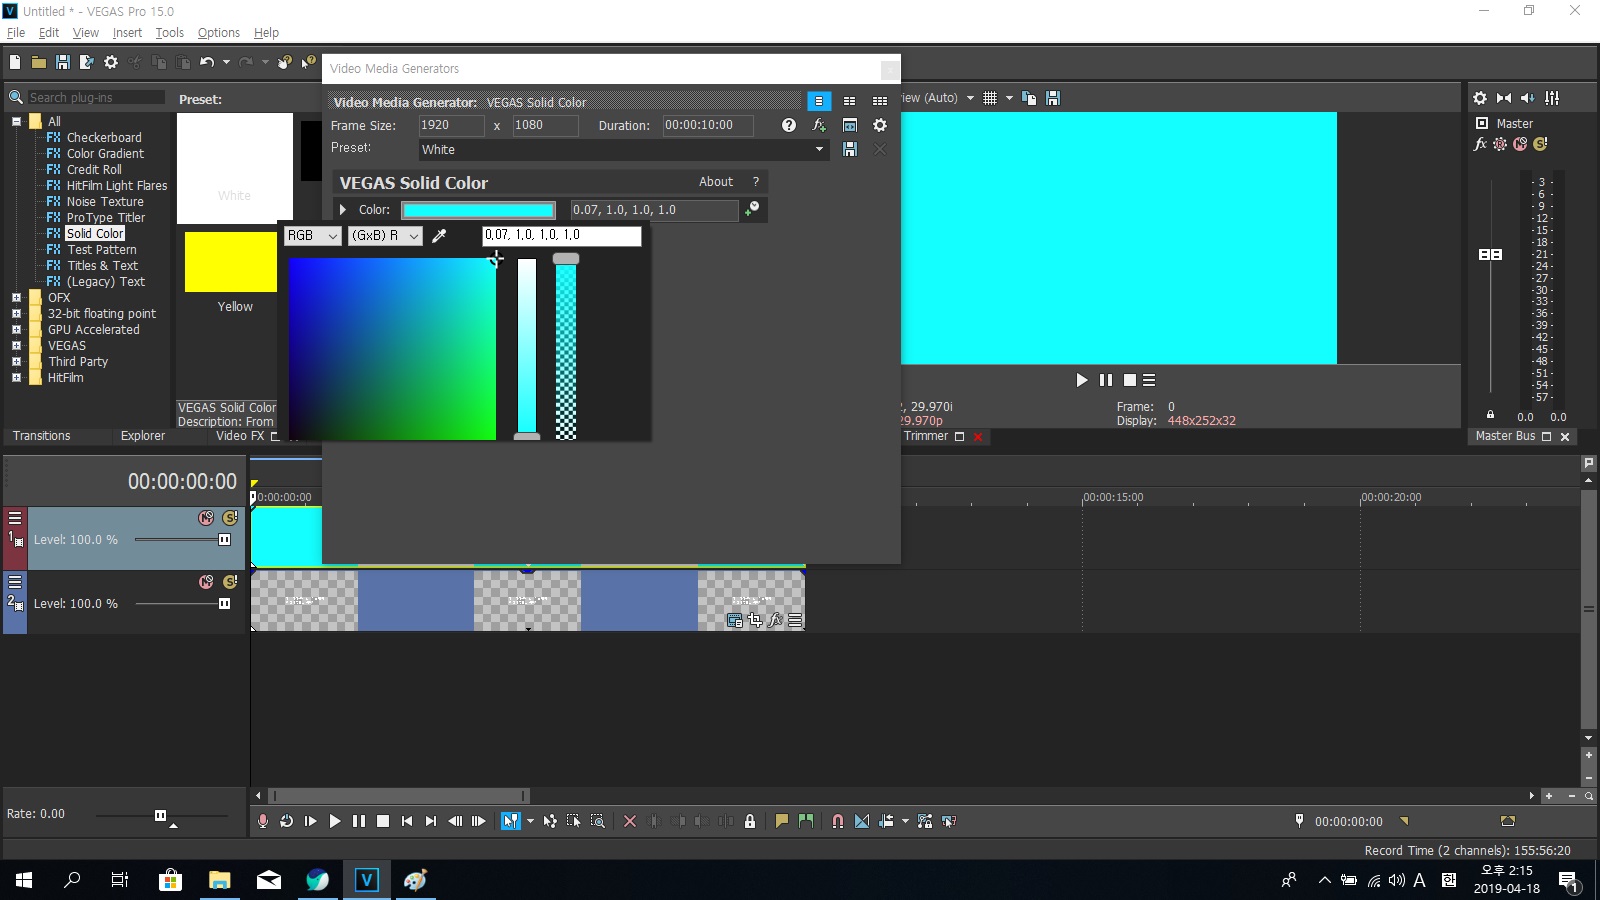
Task: Open a project using the folder icon
Action: 39,62
